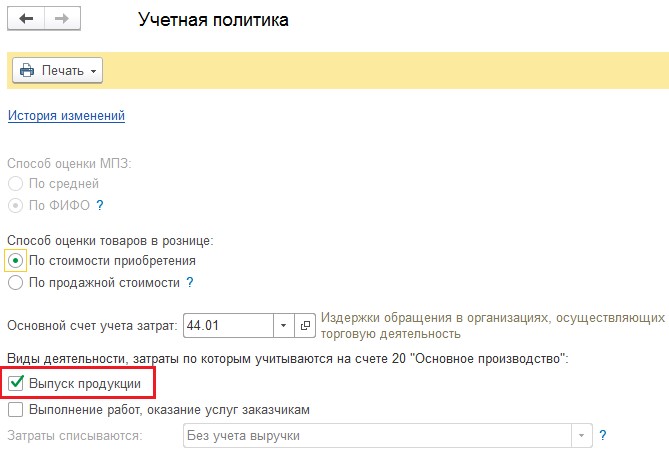Click the printer icon on Печать button
The height and width of the screenshot is (452, 669).
(27, 71)
